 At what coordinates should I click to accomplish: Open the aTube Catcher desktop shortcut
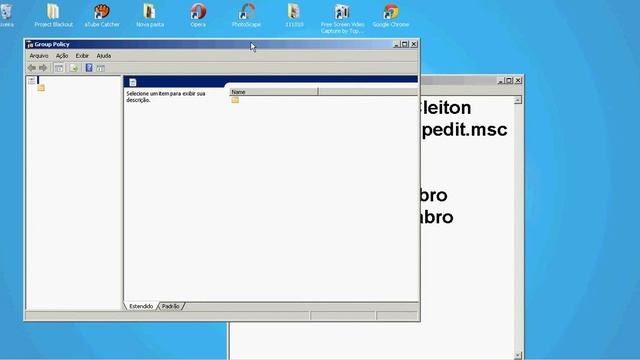tap(102, 15)
